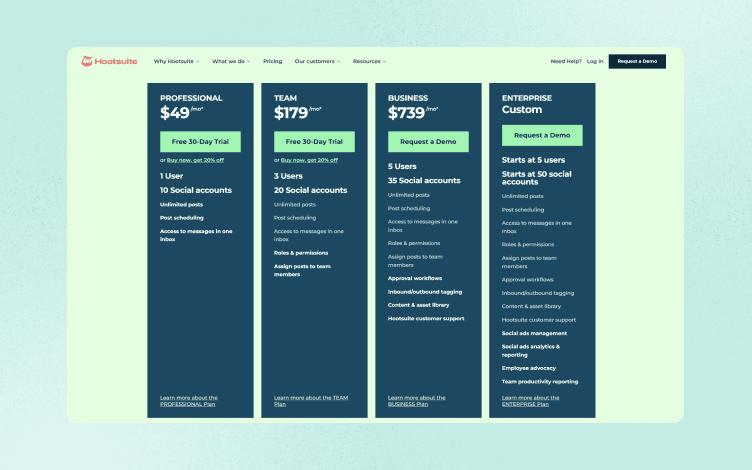
Task: Click the Need Help? link
Action: [x=566, y=61]
